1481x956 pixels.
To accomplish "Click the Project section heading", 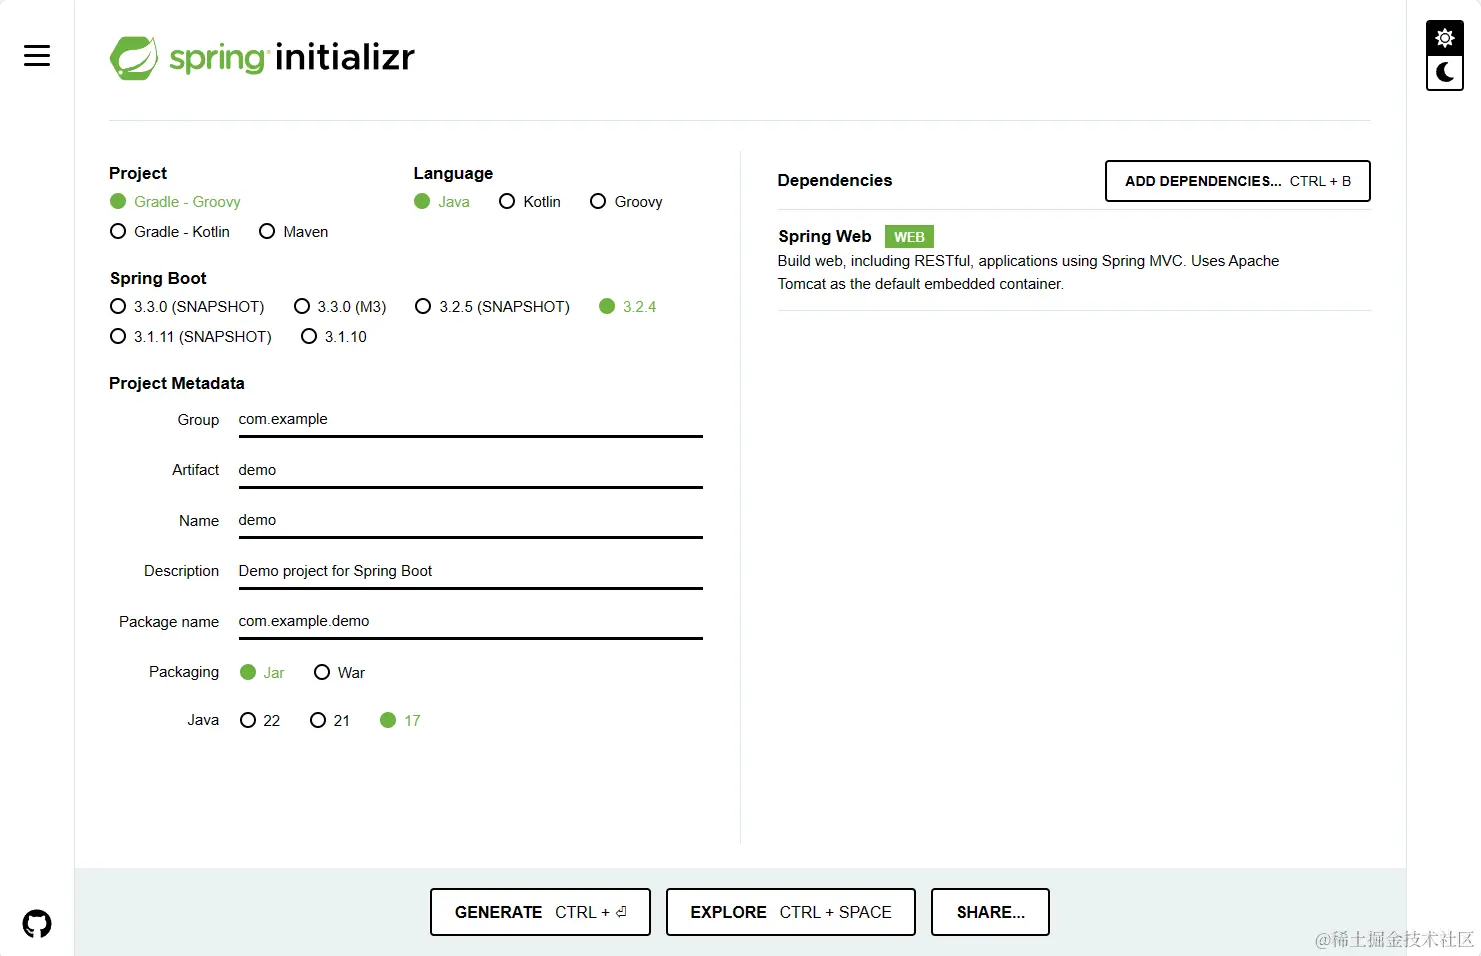I will point(138,174).
